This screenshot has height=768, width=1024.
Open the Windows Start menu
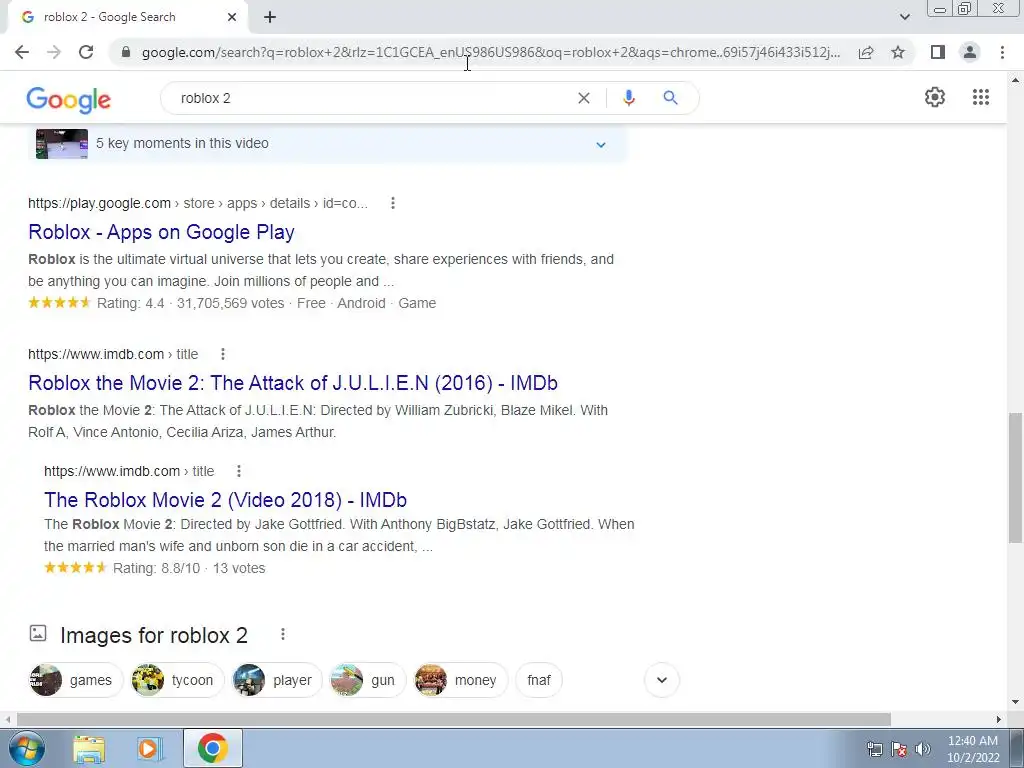click(x=27, y=748)
